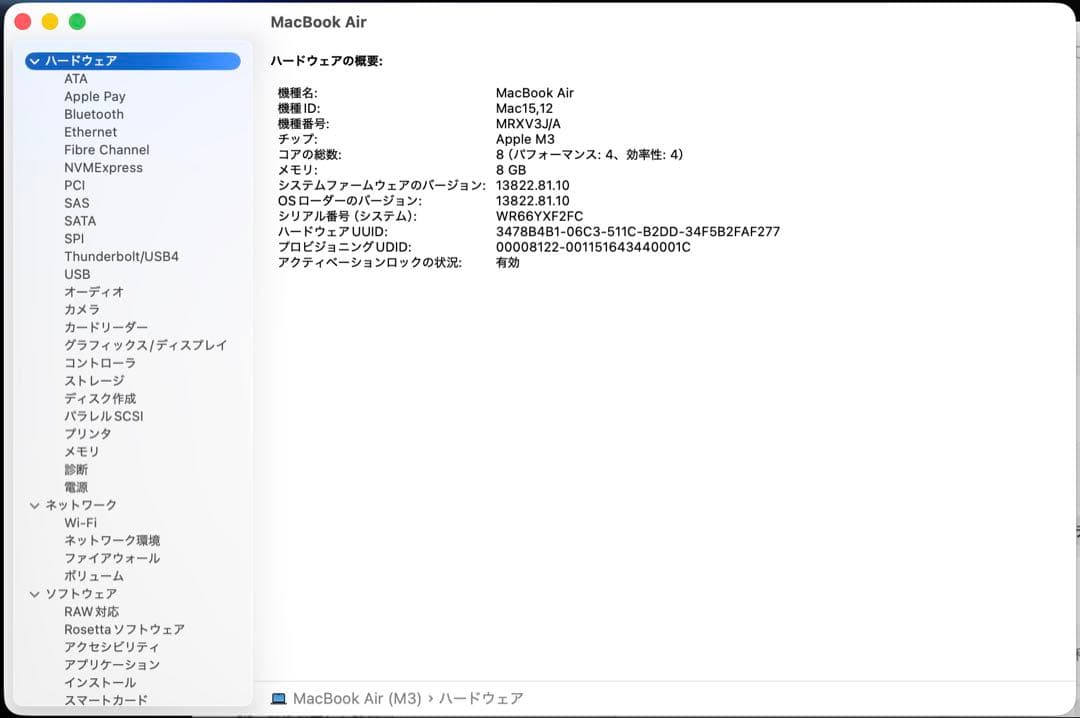Viewport: 1080px width, 718px height.
Task: Select the ソフトウェア category label
Action: coord(81,594)
